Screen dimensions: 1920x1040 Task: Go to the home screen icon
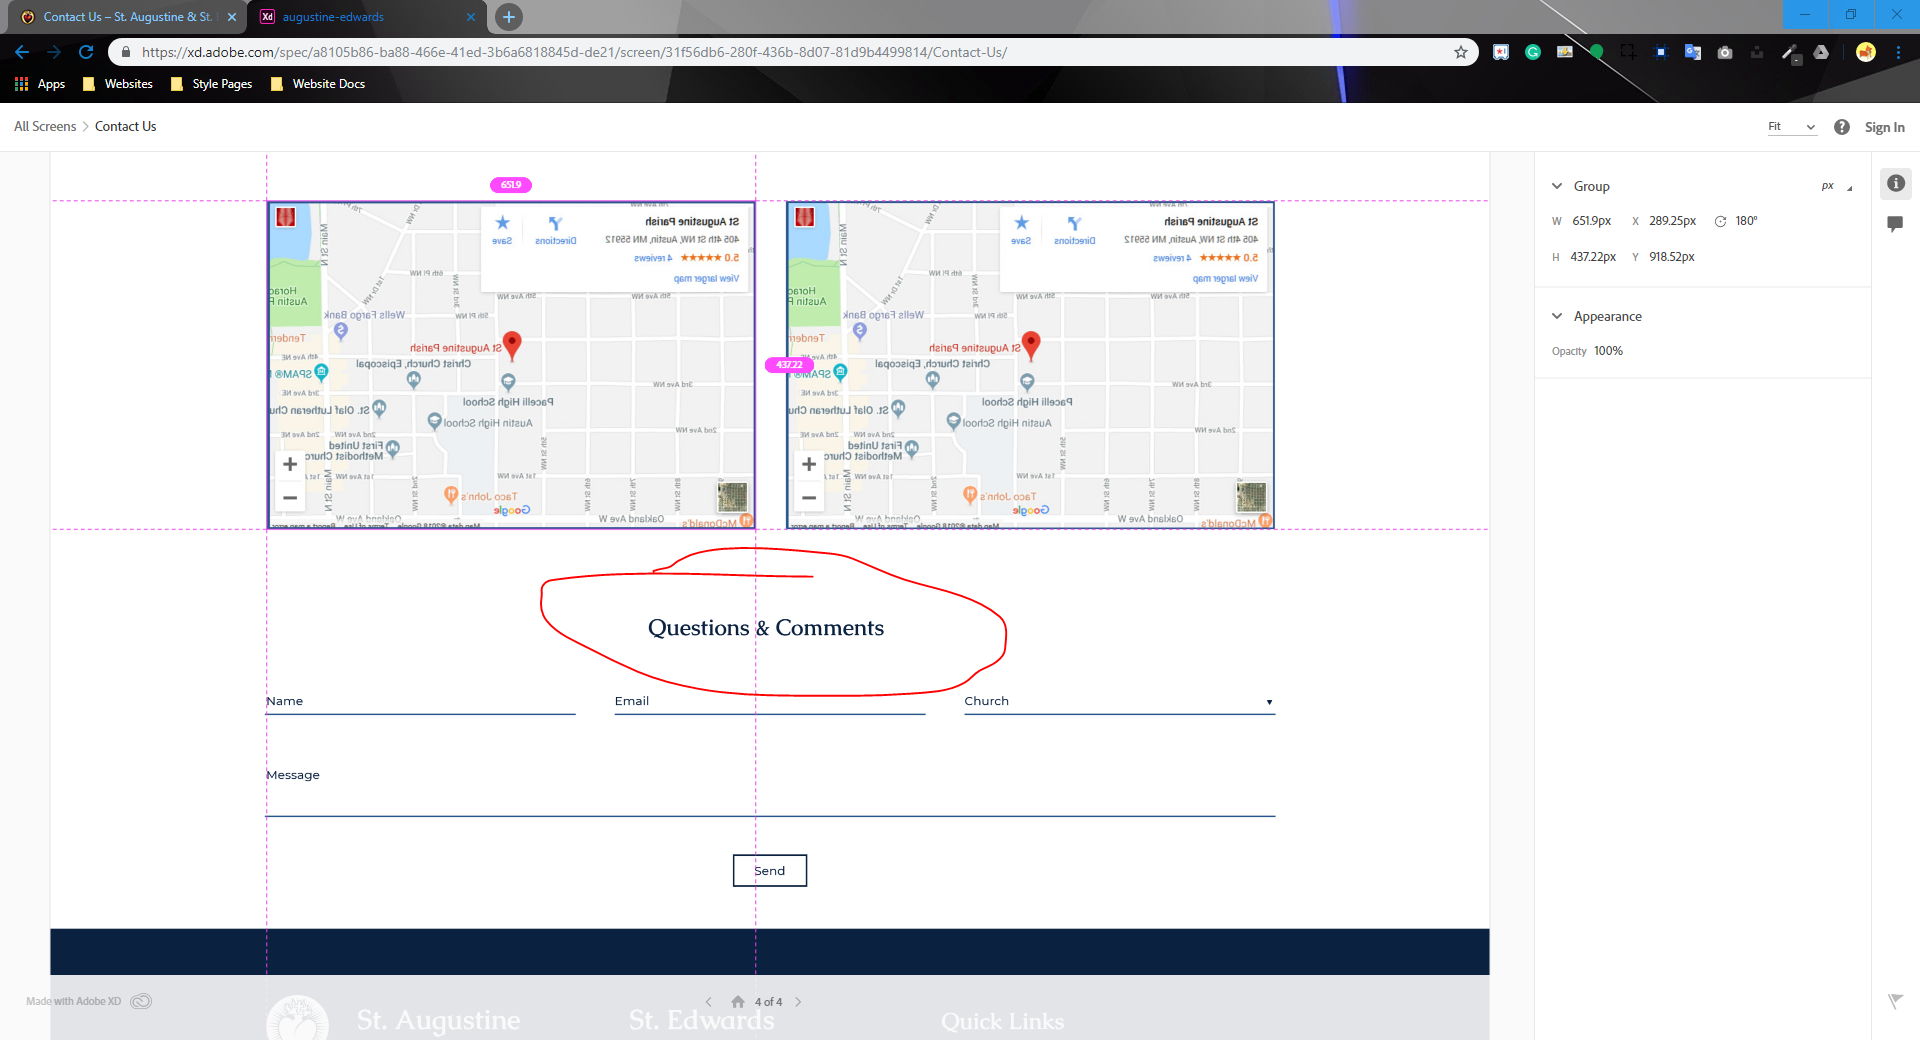point(737,1002)
